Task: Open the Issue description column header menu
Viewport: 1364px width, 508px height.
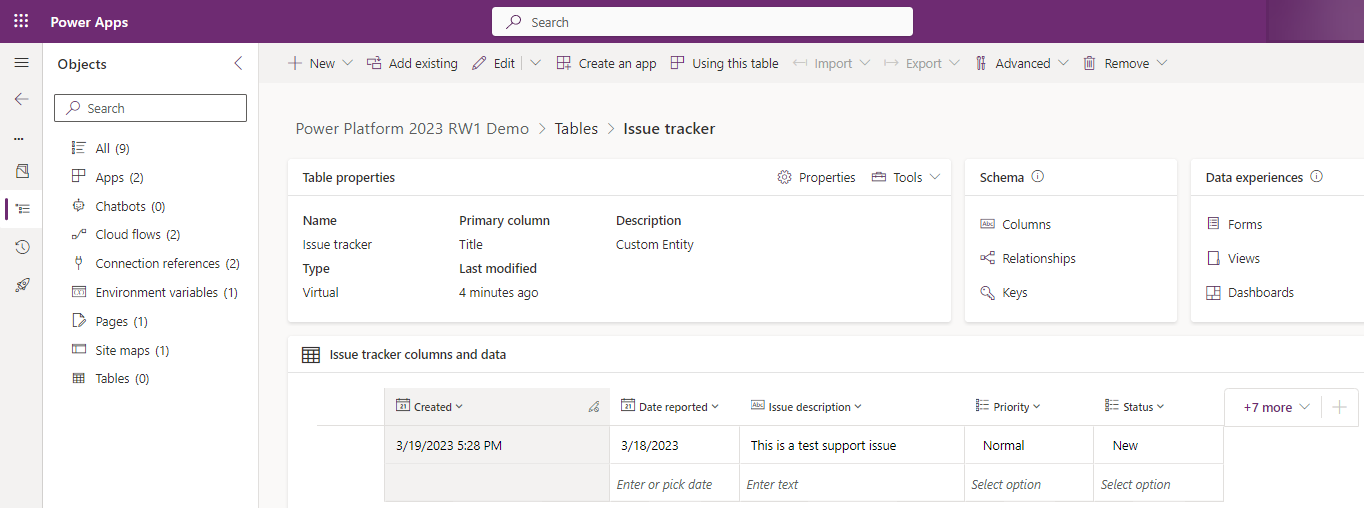Action: pyautogui.click(x=806, y=406)
